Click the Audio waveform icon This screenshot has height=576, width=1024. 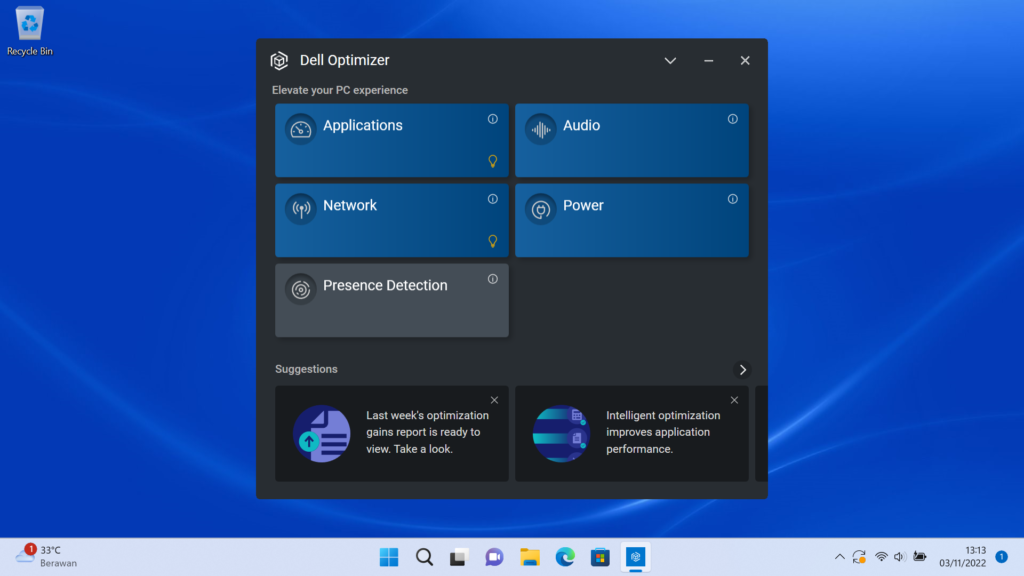pos(541,129)
